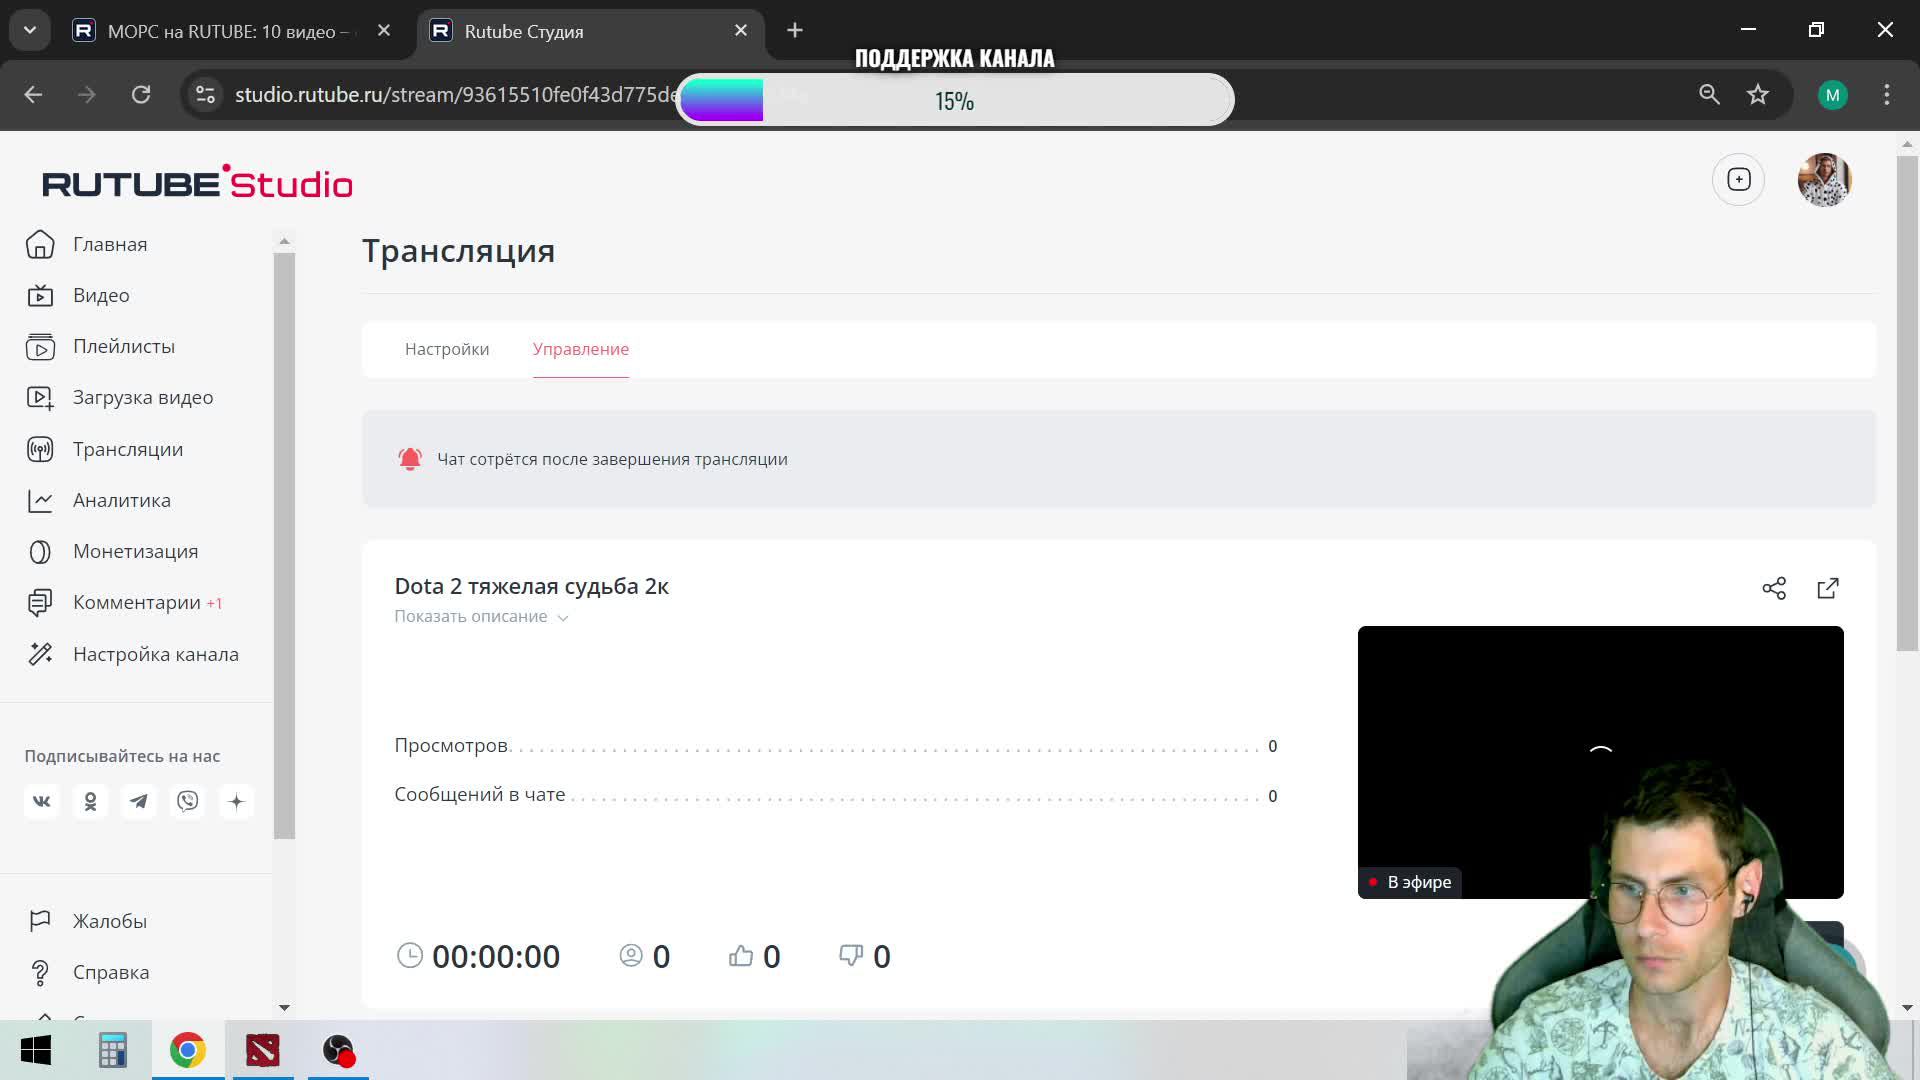Expand the tab search dropdown
The height and width of the screenshot is (1080, 1920).
(x=30, y=30)
